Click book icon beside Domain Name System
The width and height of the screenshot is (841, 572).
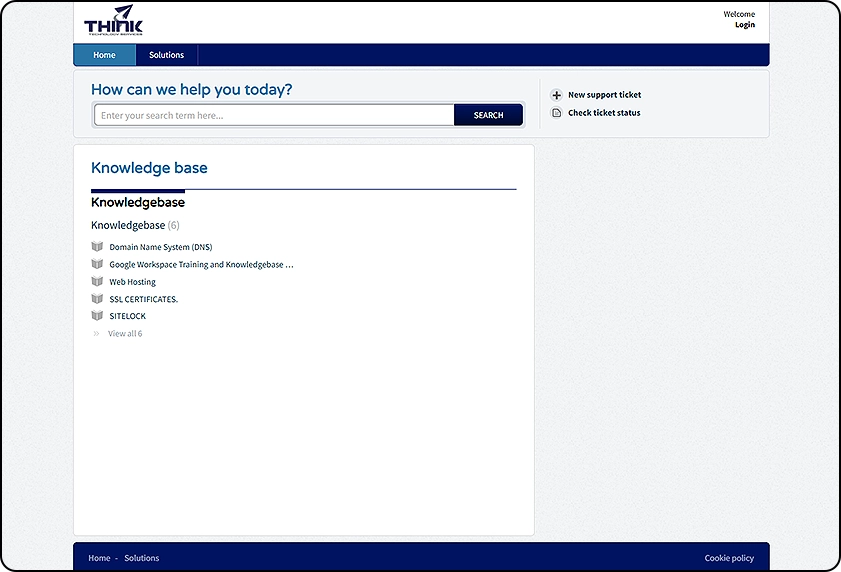[x=97, y=247]
